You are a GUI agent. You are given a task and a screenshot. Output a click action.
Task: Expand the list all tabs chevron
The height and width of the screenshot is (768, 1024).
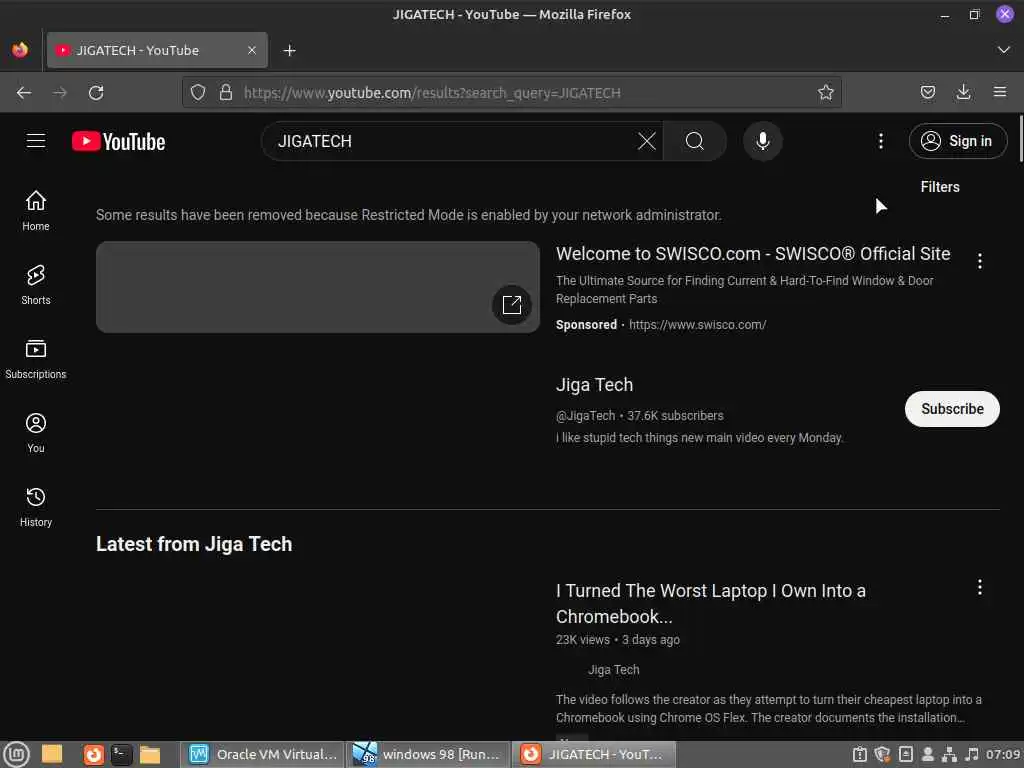tap(1004, 50)
